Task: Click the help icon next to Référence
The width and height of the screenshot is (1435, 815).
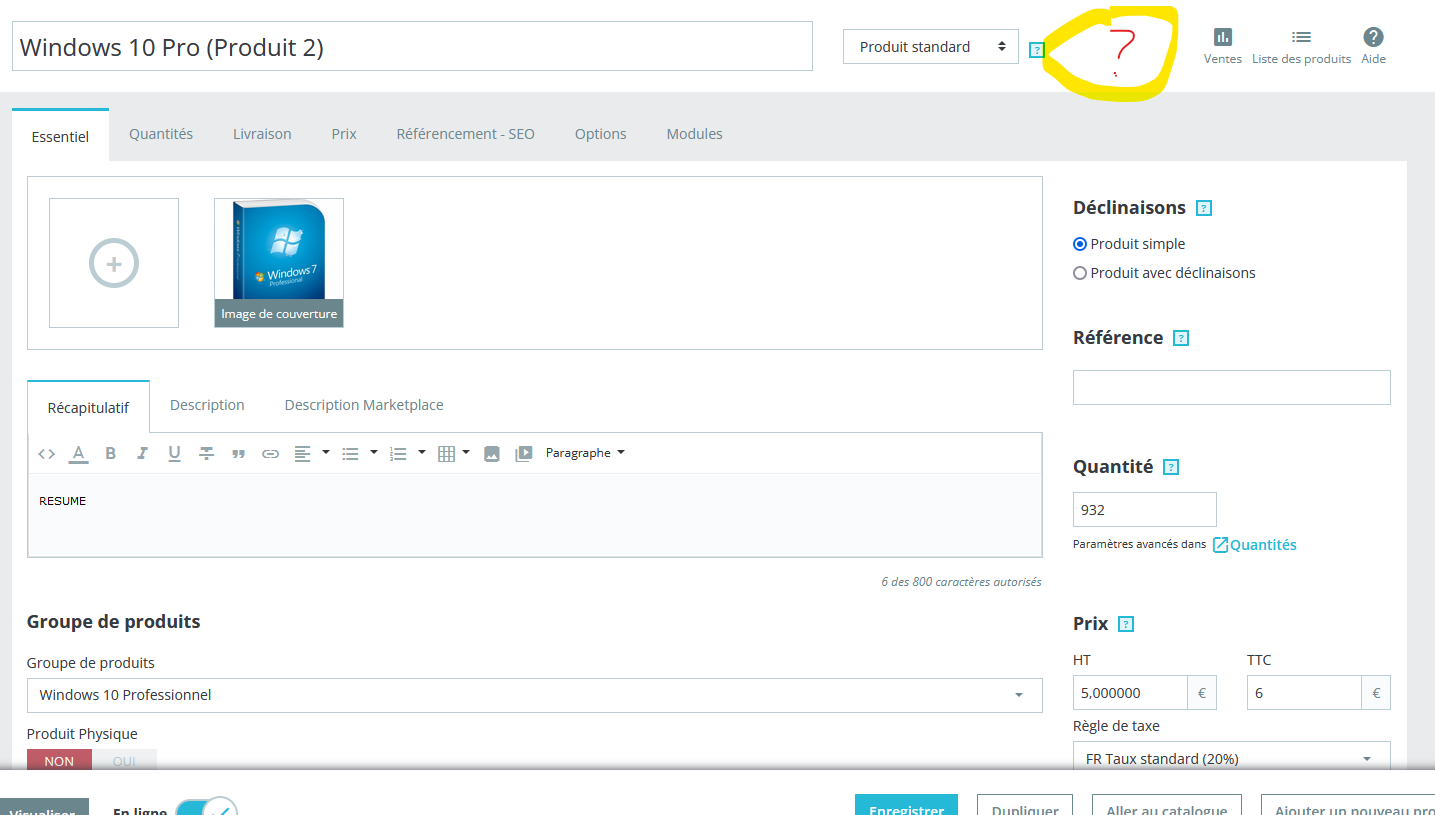Action: (1181, 338)
